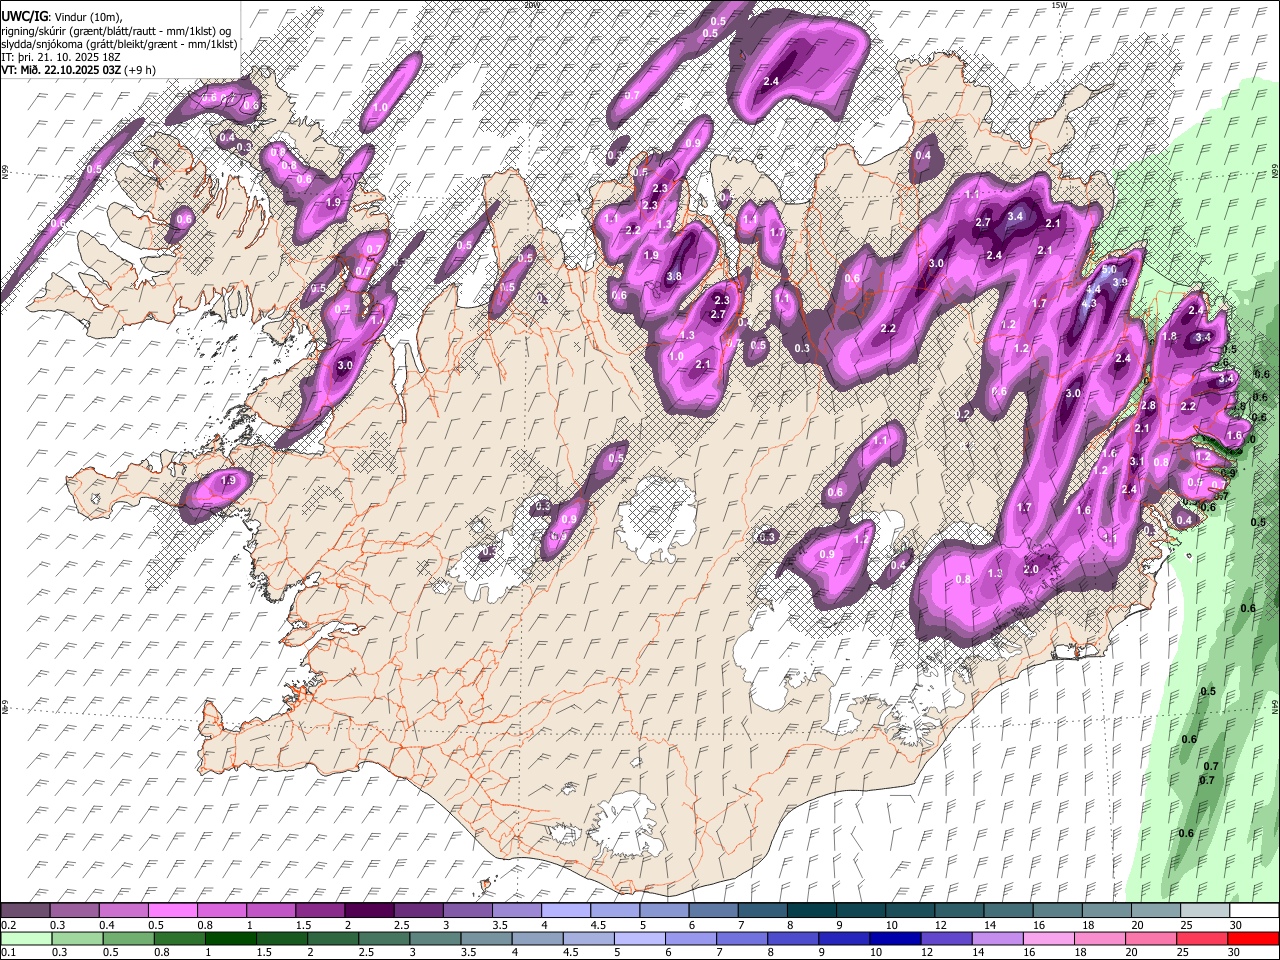Click the 'VT: Mið. 22.10.2025 03Z' valid time
The image size is (1280, 960).
pos(59,70)
